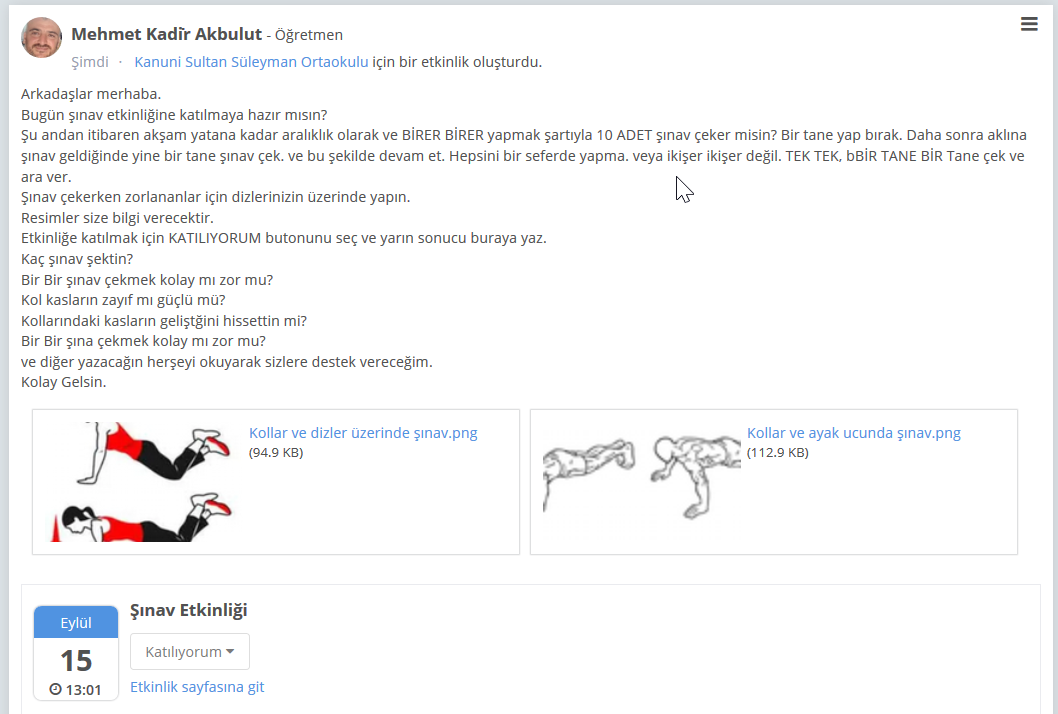Click the 13:01 event time text

(83, 690)
